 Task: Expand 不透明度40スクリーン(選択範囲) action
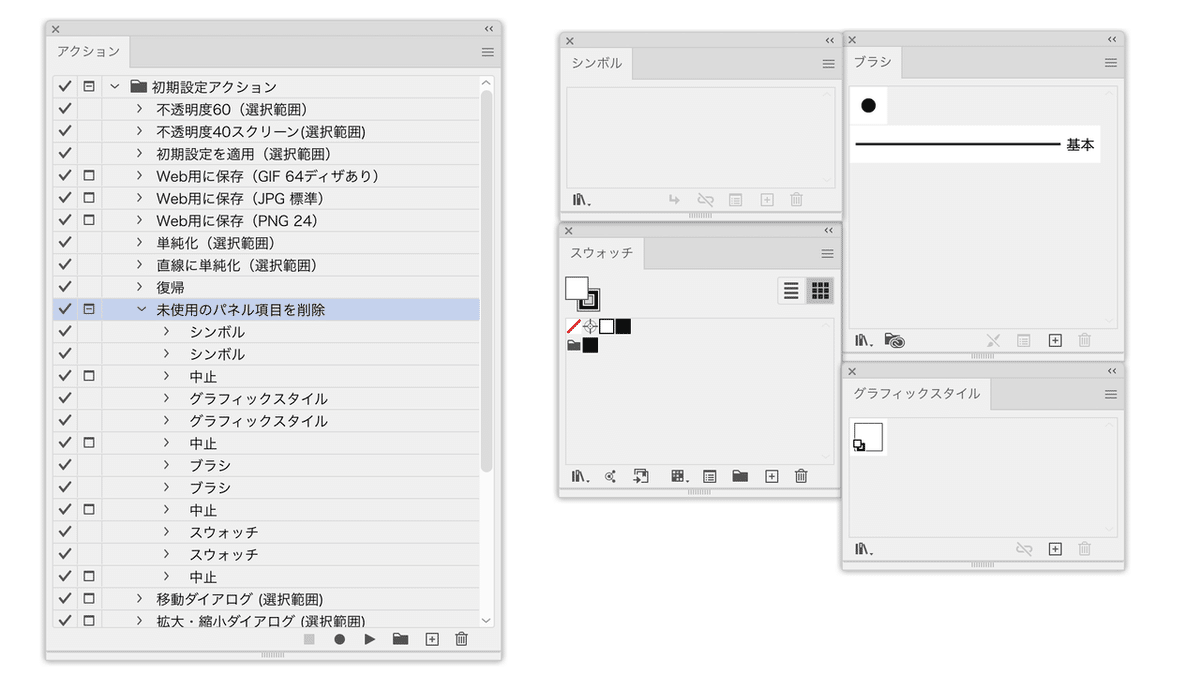click(140, 132)
